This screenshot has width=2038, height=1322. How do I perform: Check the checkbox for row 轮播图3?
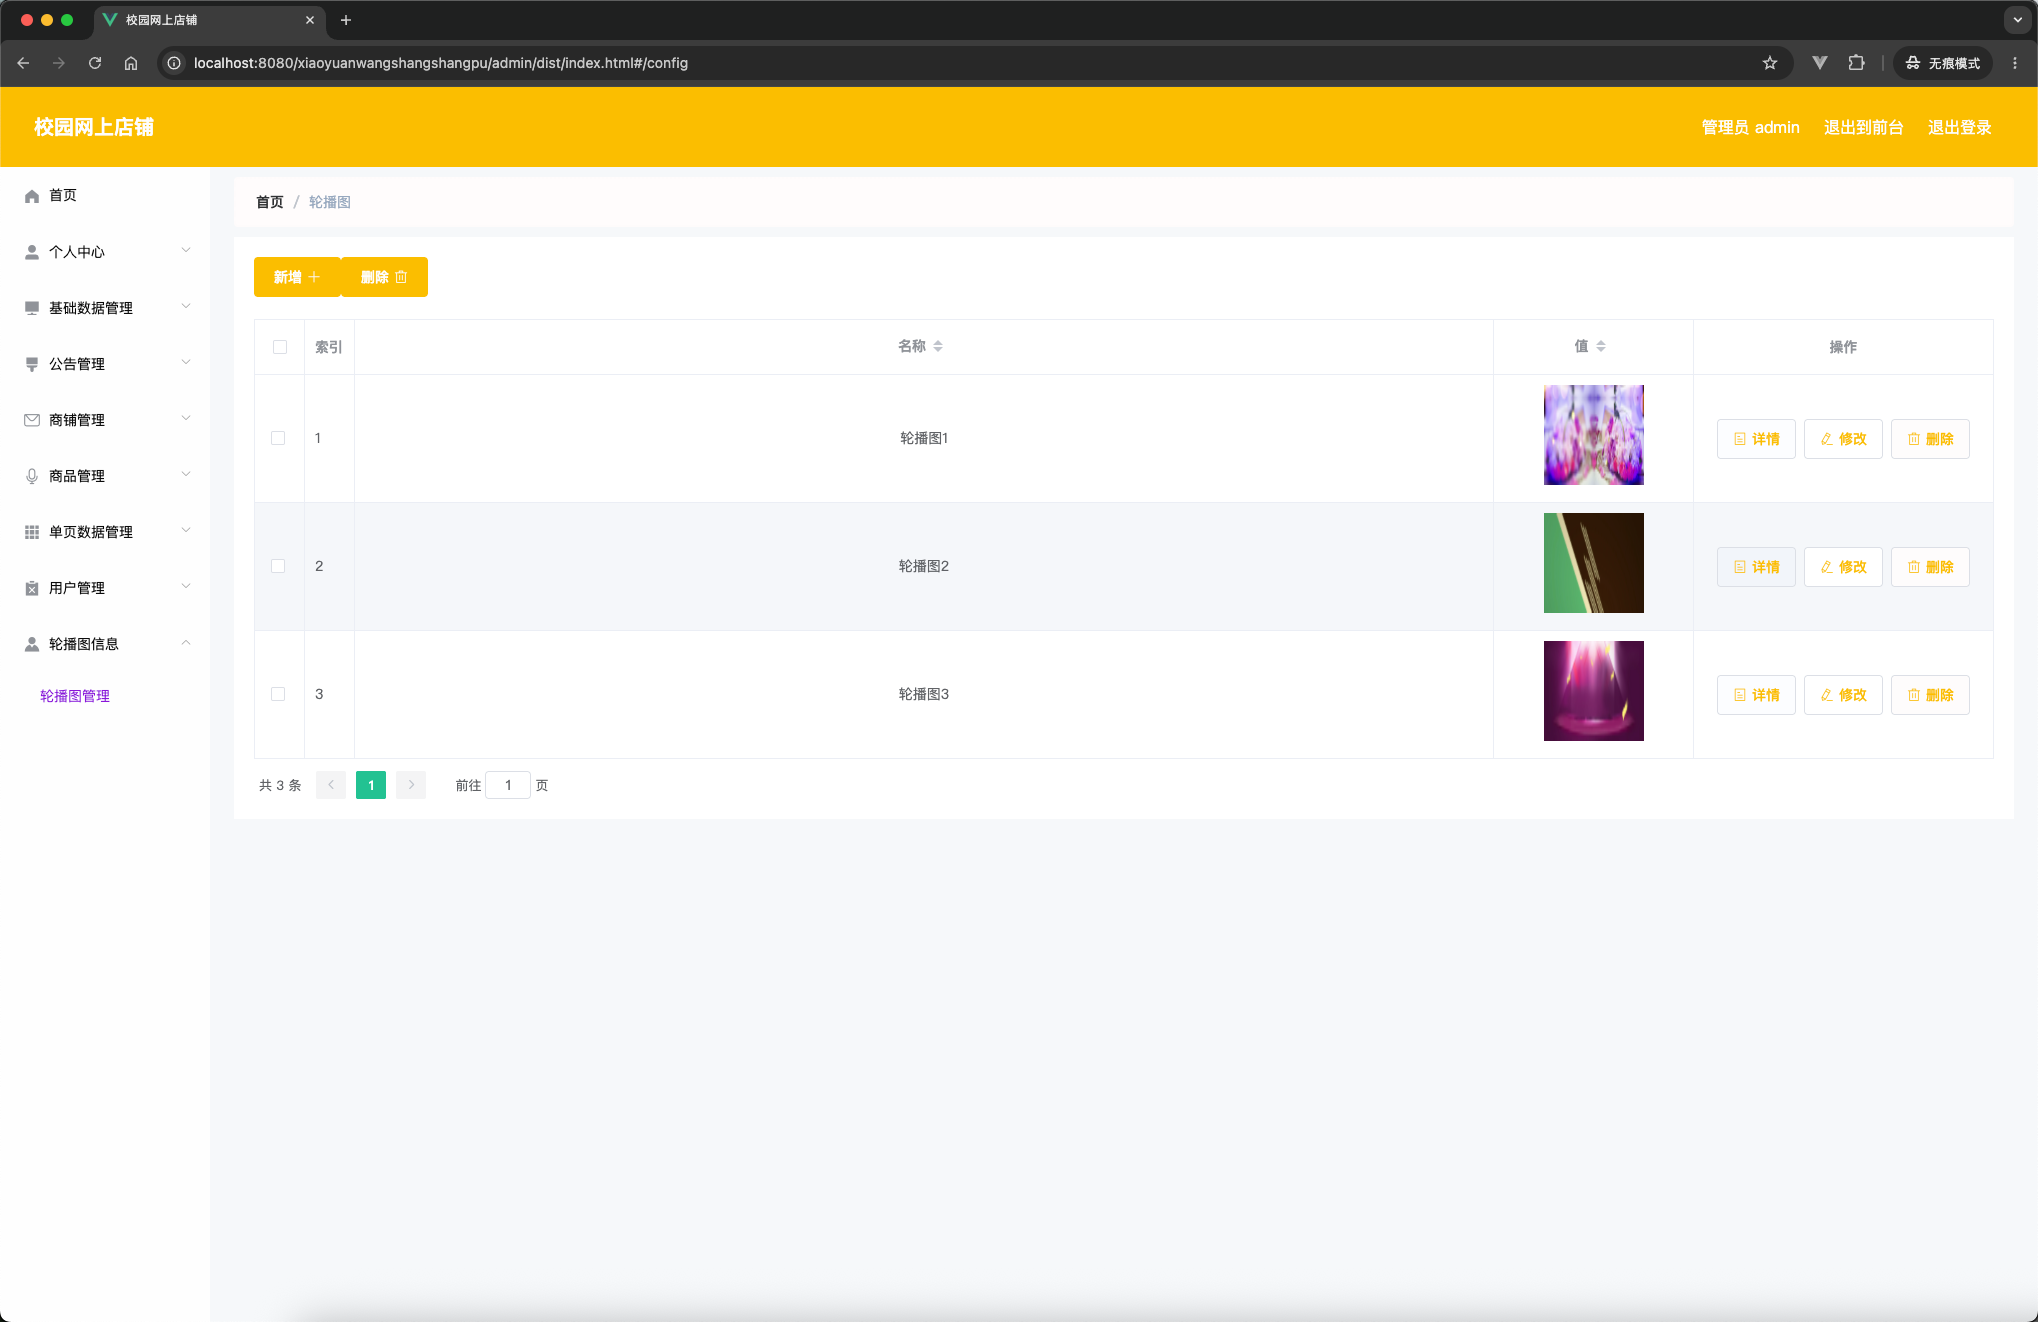[278, 694]
